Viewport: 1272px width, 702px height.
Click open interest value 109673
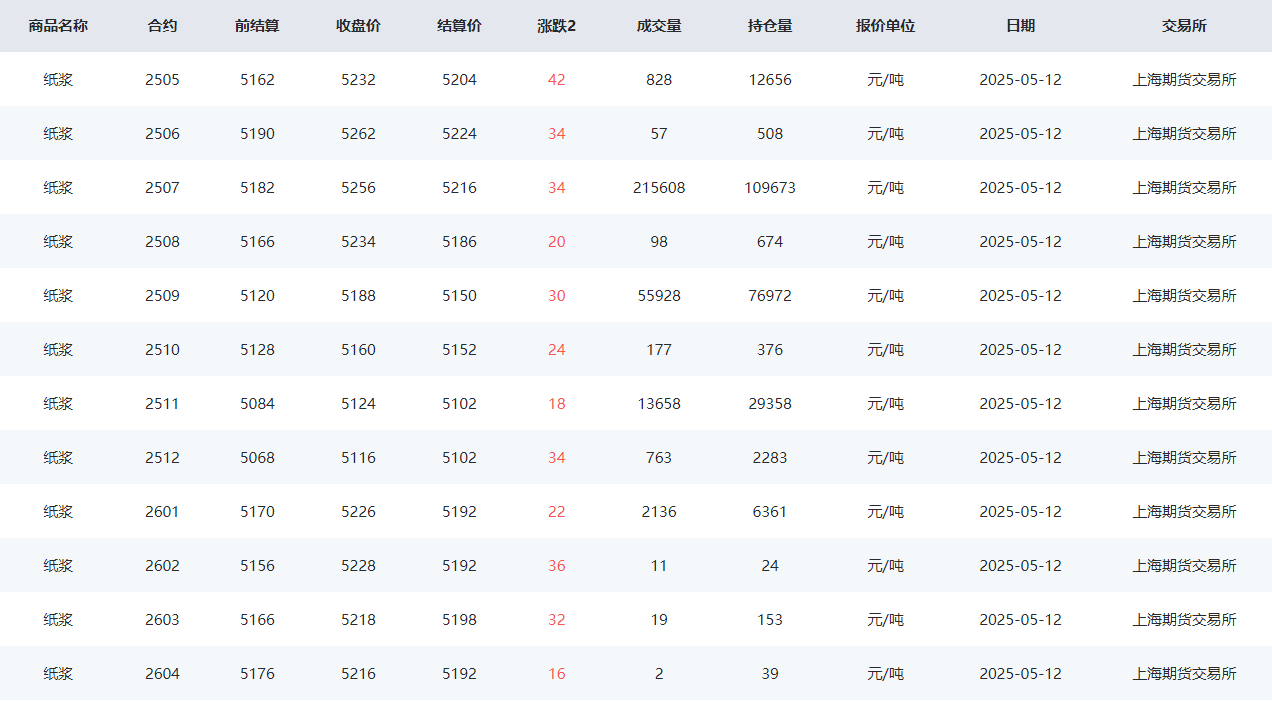coord(770,188)
